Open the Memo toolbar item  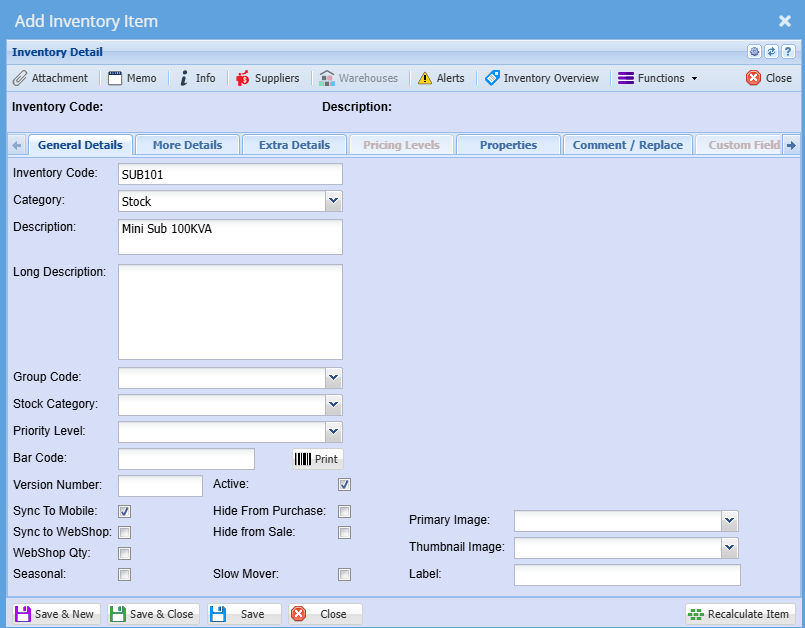point(132,78)
